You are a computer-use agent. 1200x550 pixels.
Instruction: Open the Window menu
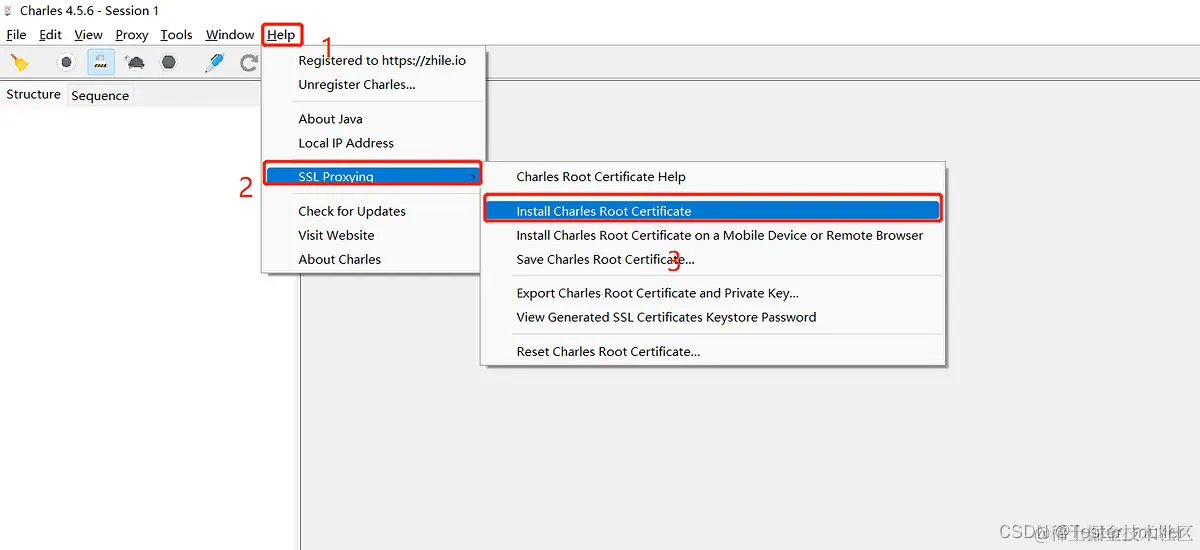click(x=230, y=35)
